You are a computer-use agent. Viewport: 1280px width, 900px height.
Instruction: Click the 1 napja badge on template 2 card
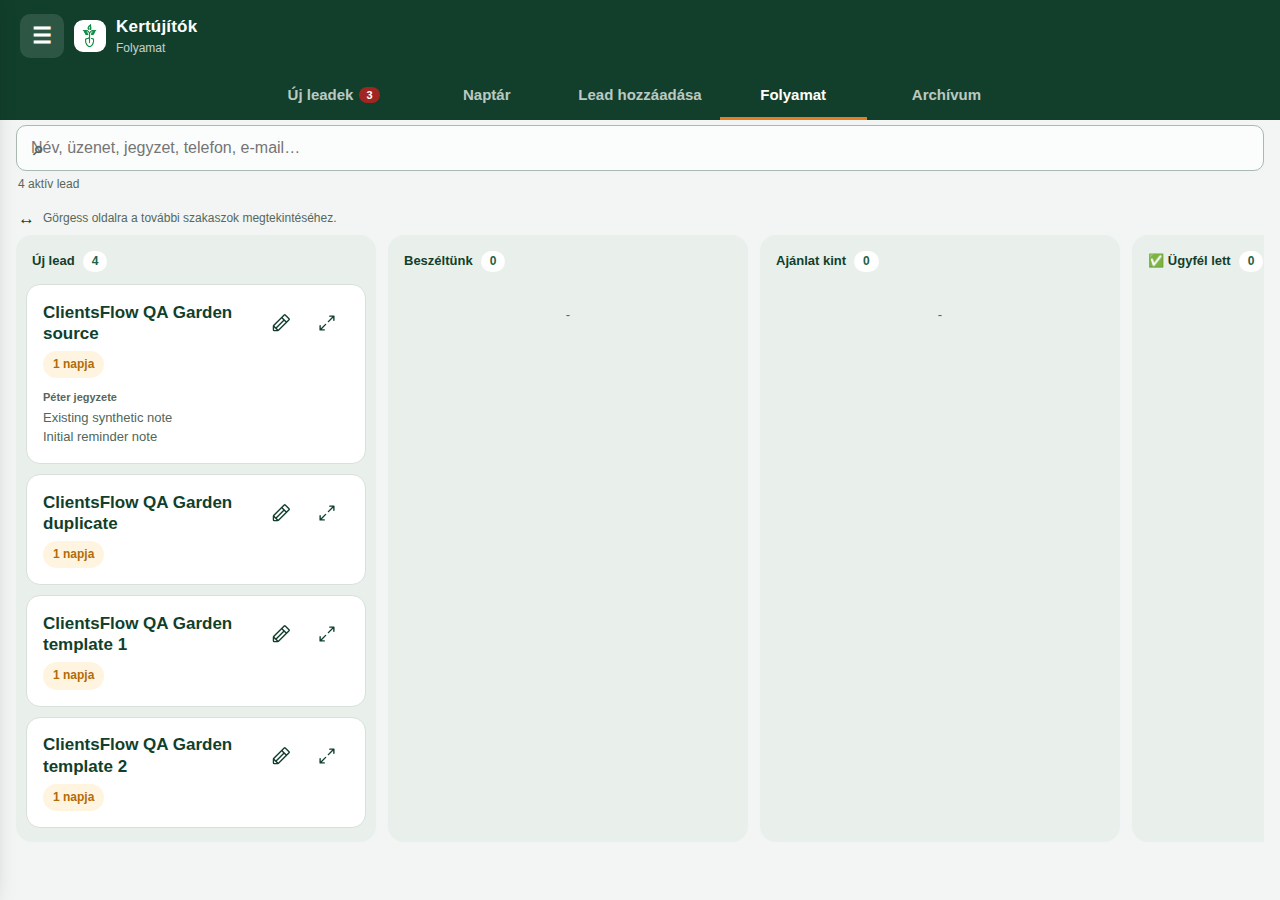pos(73,797)
